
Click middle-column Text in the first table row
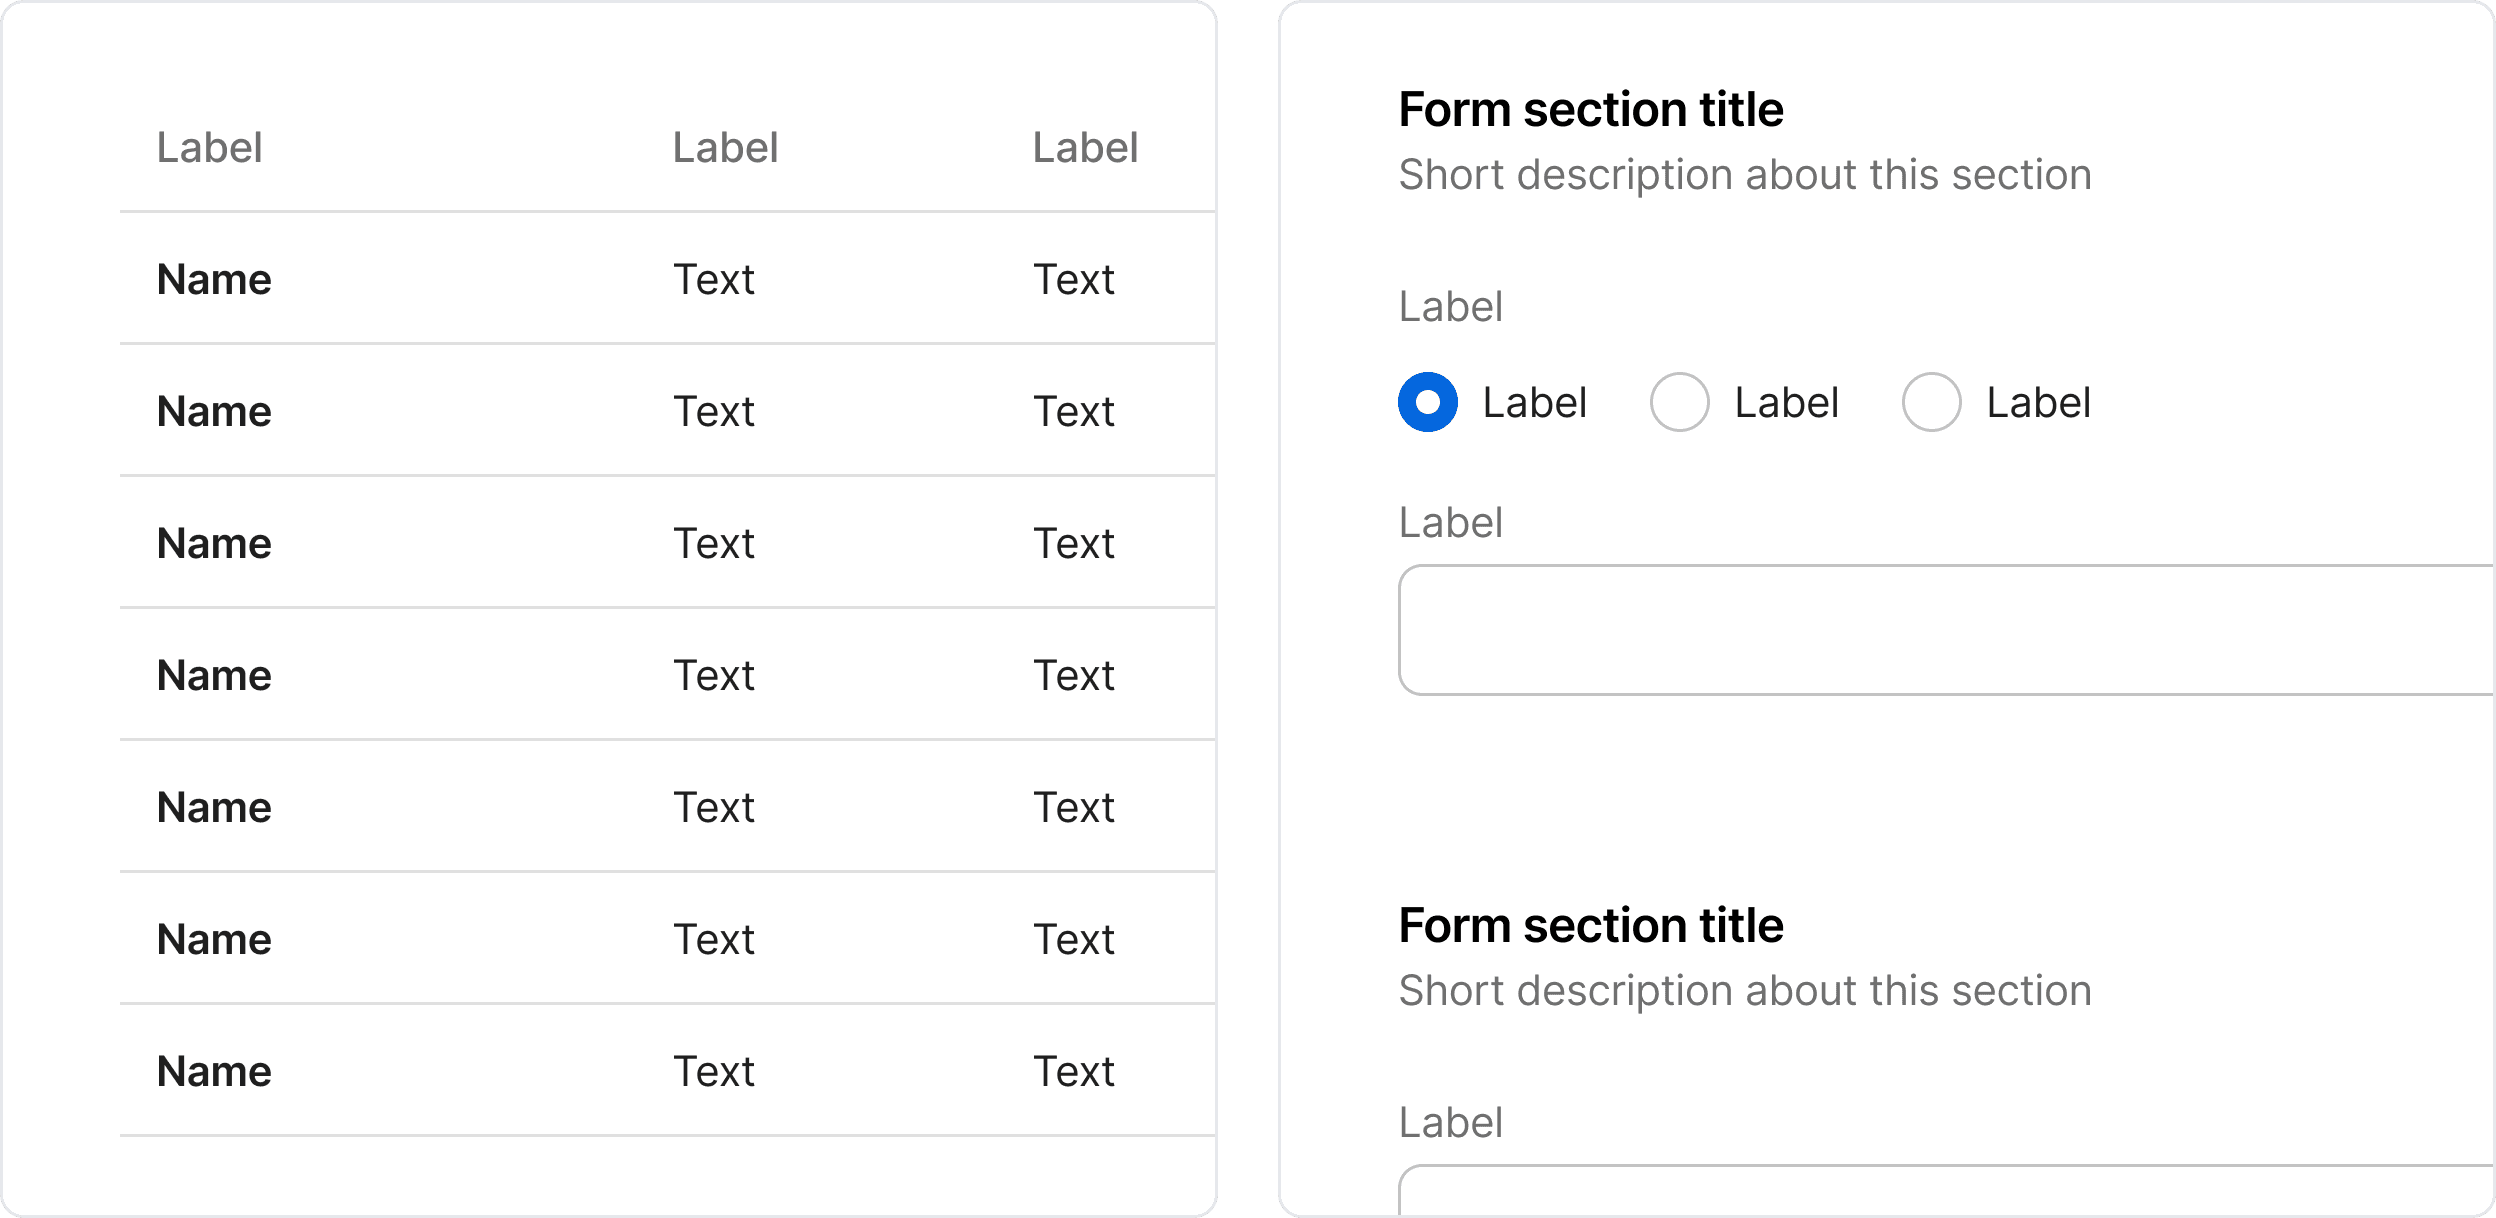point(713,280)
